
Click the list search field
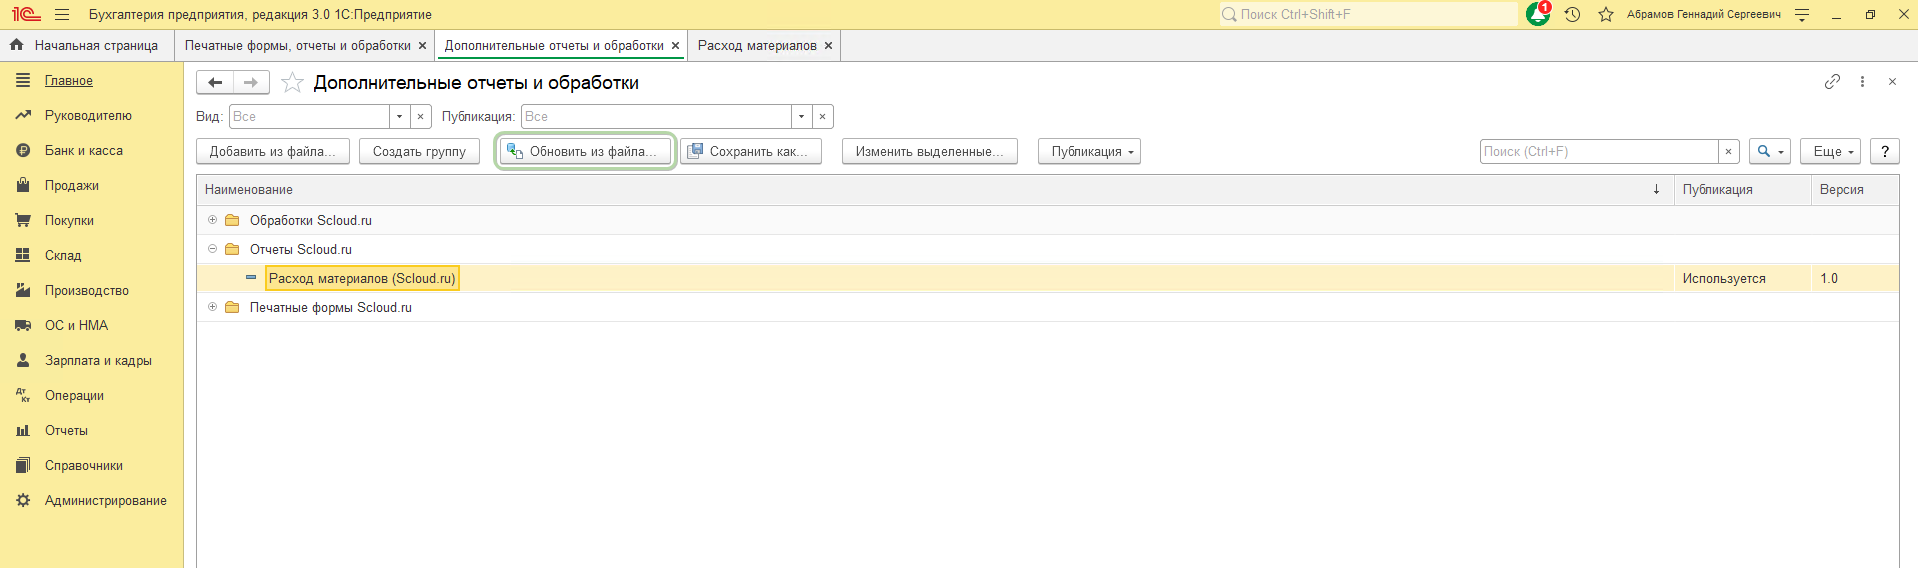[1599, 151]
